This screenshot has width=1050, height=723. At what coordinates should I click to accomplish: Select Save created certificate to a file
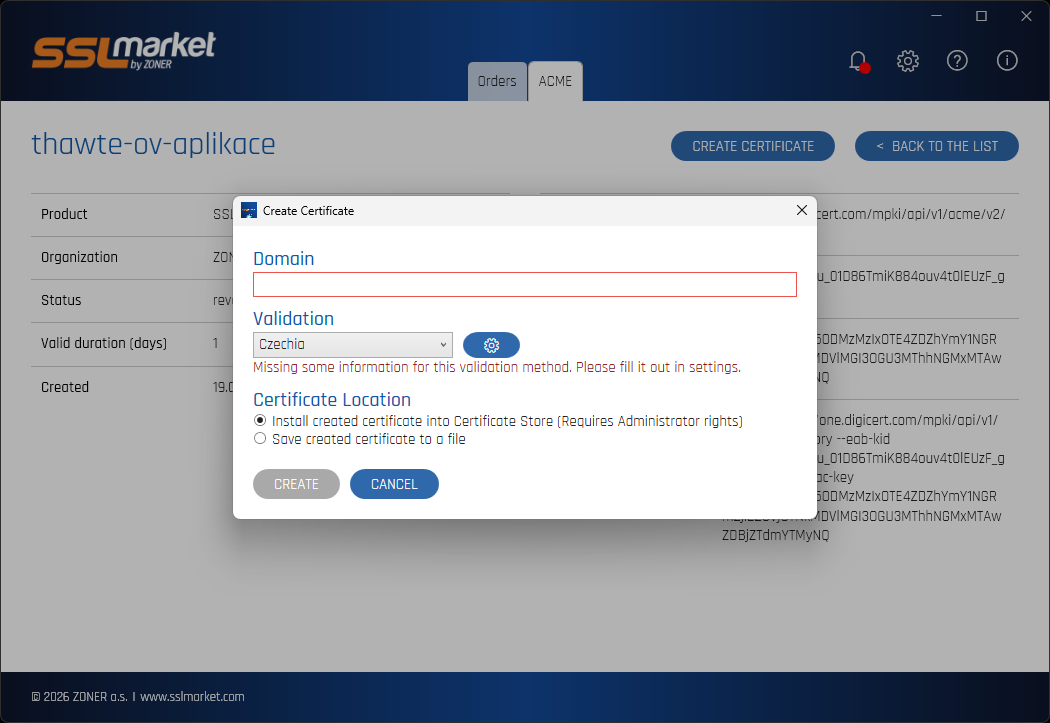[x=260, y=438]
